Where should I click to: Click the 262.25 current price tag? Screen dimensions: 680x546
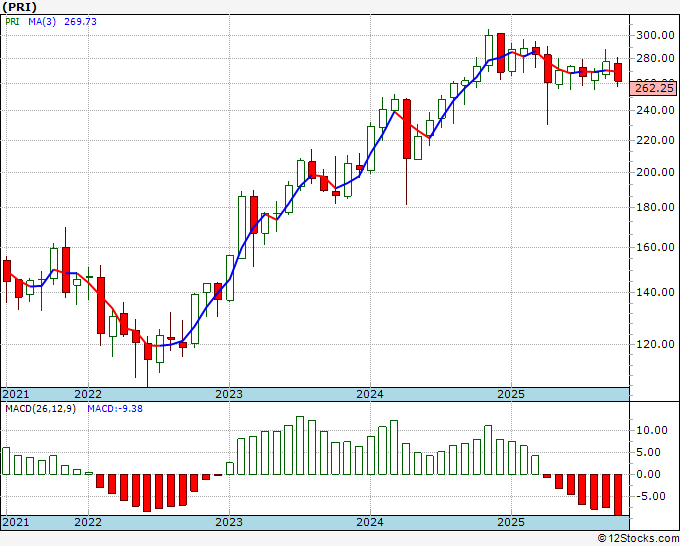click(654, 88)
